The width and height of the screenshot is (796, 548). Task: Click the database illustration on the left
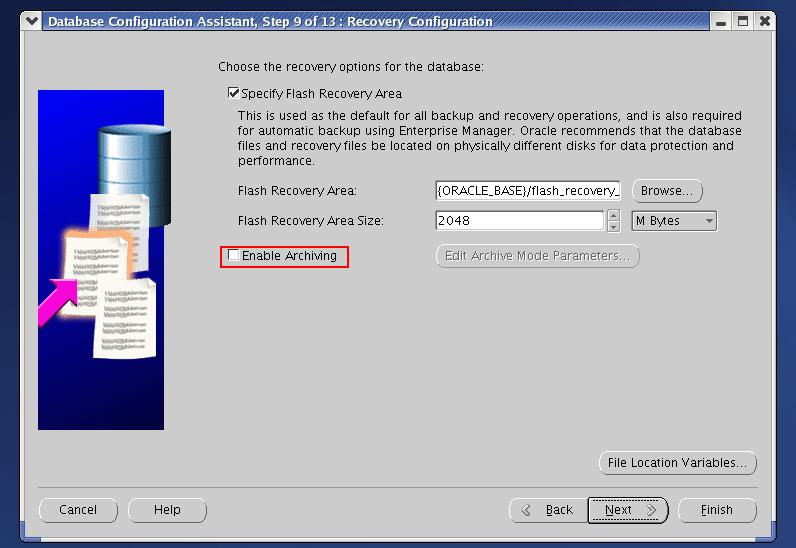click(x=101, y=260)
